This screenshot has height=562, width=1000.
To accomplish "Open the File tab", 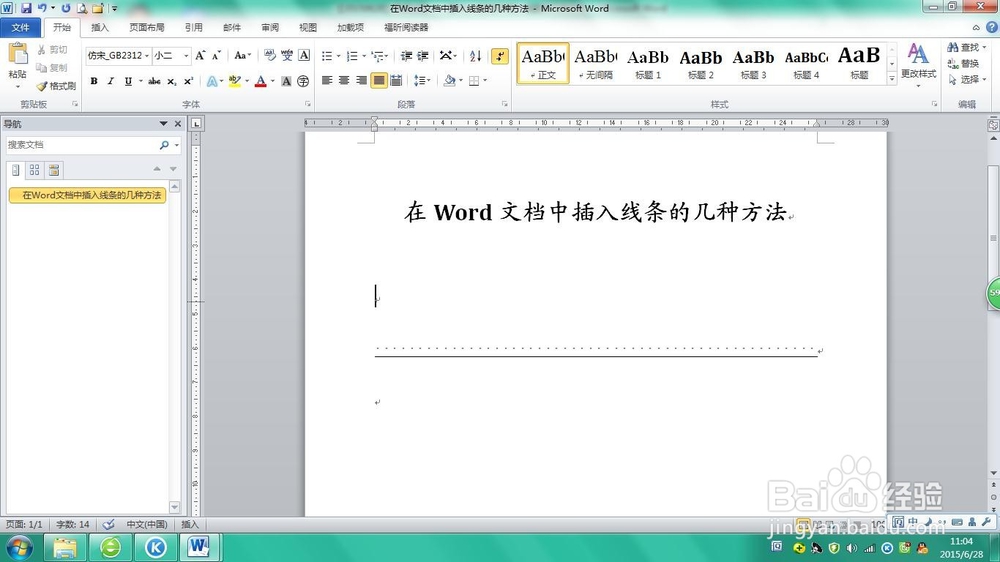I will (x=20, y=27).
